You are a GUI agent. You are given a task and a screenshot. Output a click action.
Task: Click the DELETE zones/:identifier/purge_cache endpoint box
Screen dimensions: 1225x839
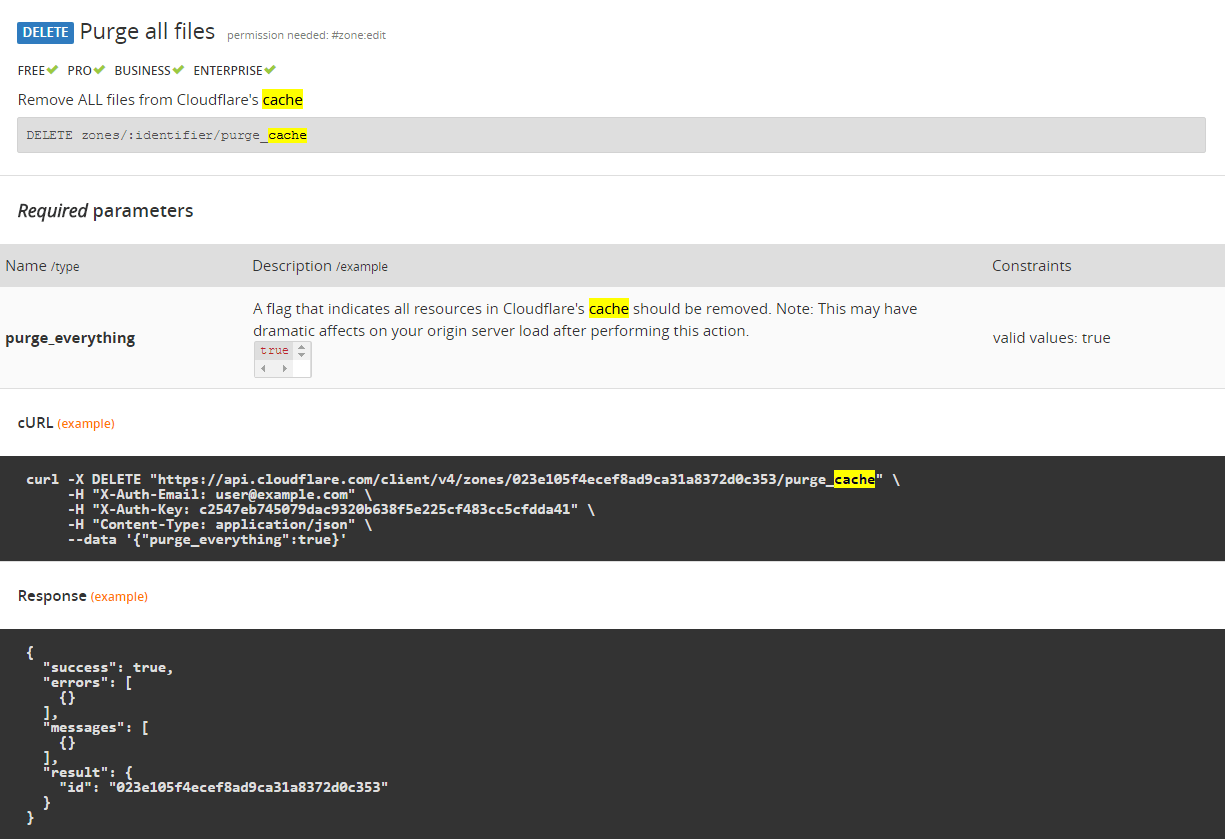[611, 135]
